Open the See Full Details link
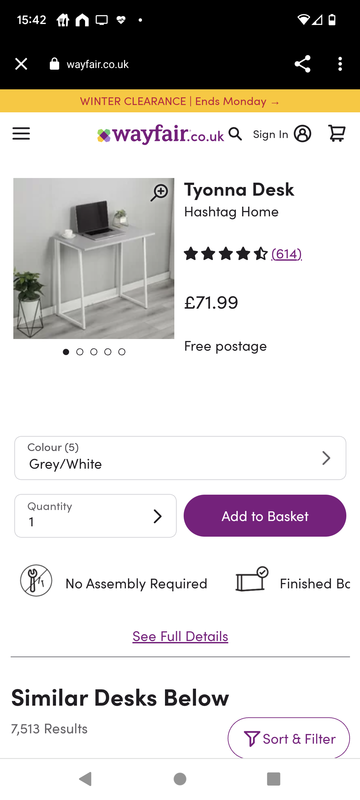Screen dimensions: 360x800 180,636
